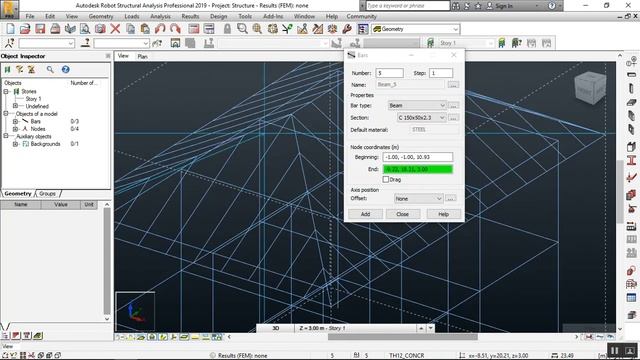Open zoom window magnifier tool

(242, 29)
